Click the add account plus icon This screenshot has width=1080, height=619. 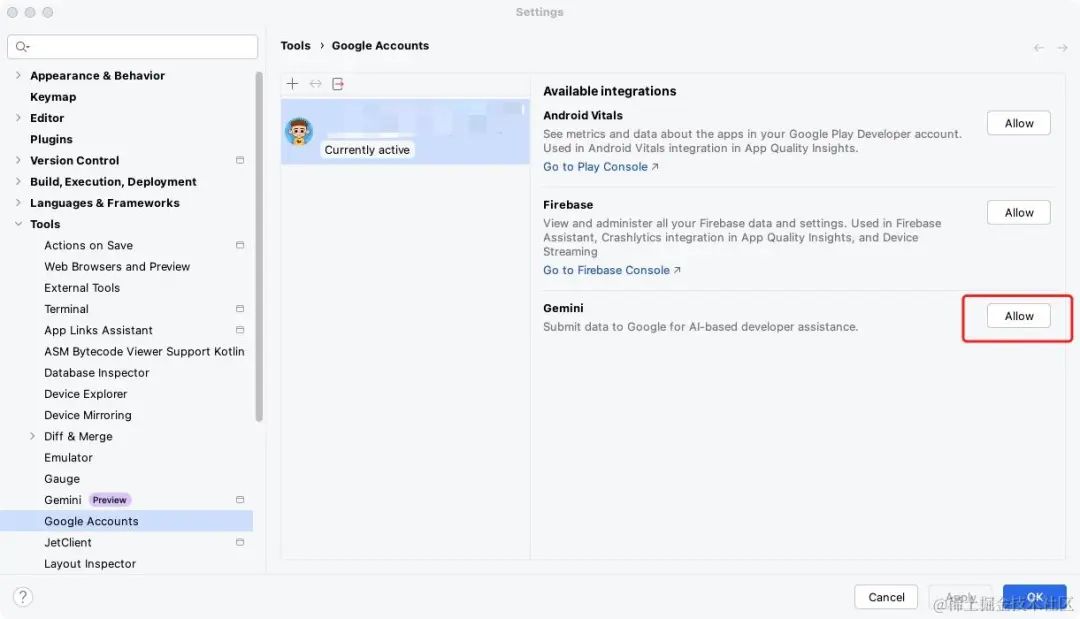click(292, 83)
